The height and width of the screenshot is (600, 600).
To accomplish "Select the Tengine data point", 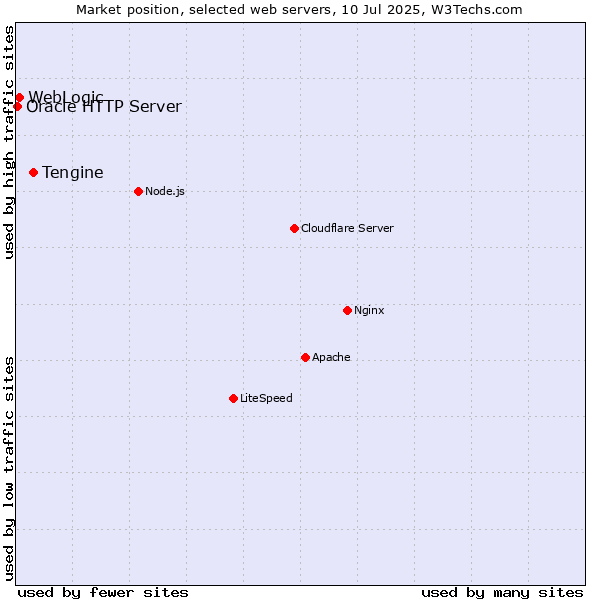I will tap(33, 173).
